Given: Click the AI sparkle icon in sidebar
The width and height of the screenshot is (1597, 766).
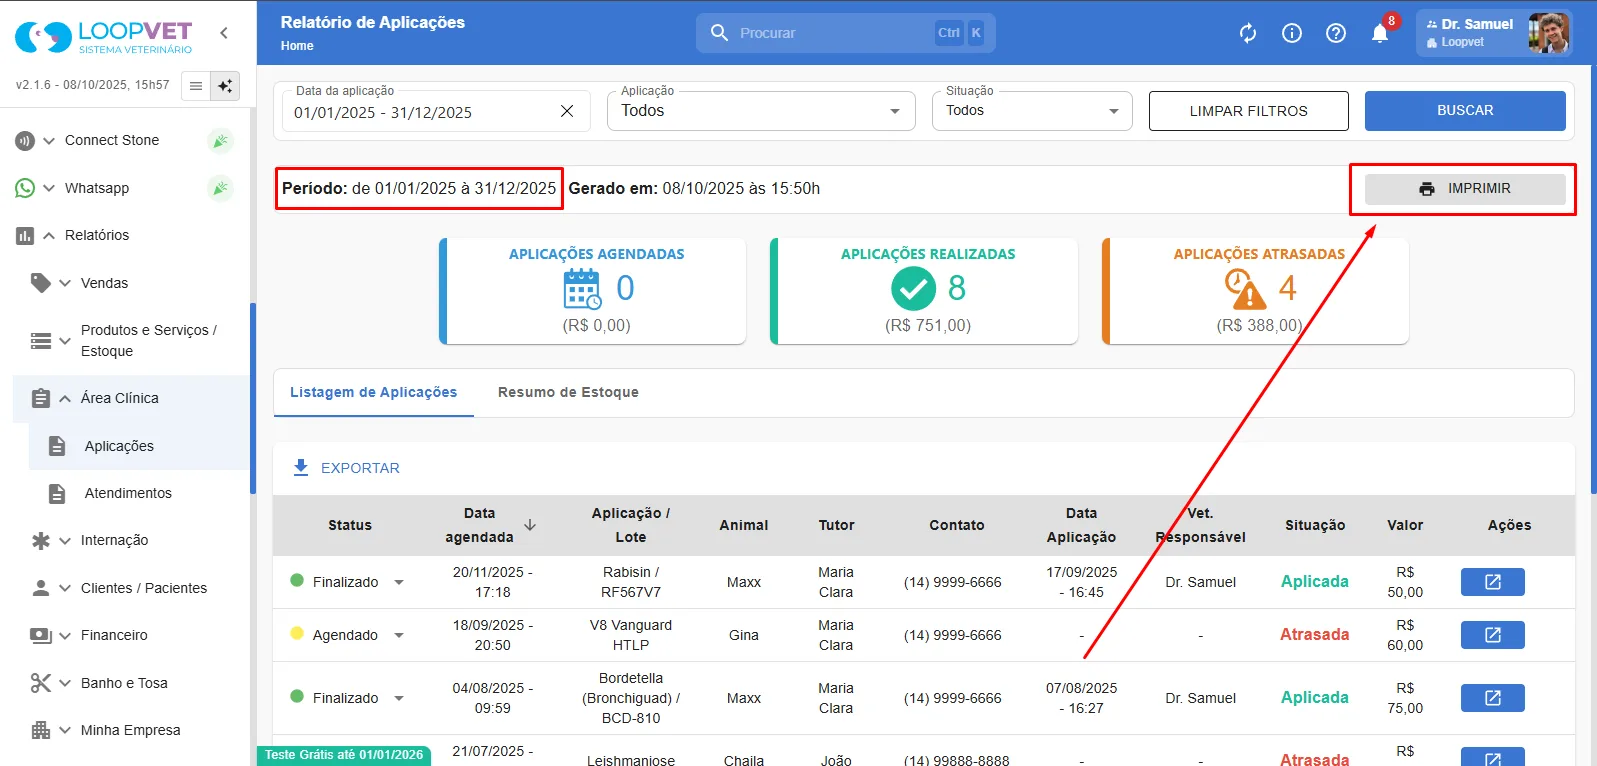Looking at the screenshot, I should click(x=225, y=86).
